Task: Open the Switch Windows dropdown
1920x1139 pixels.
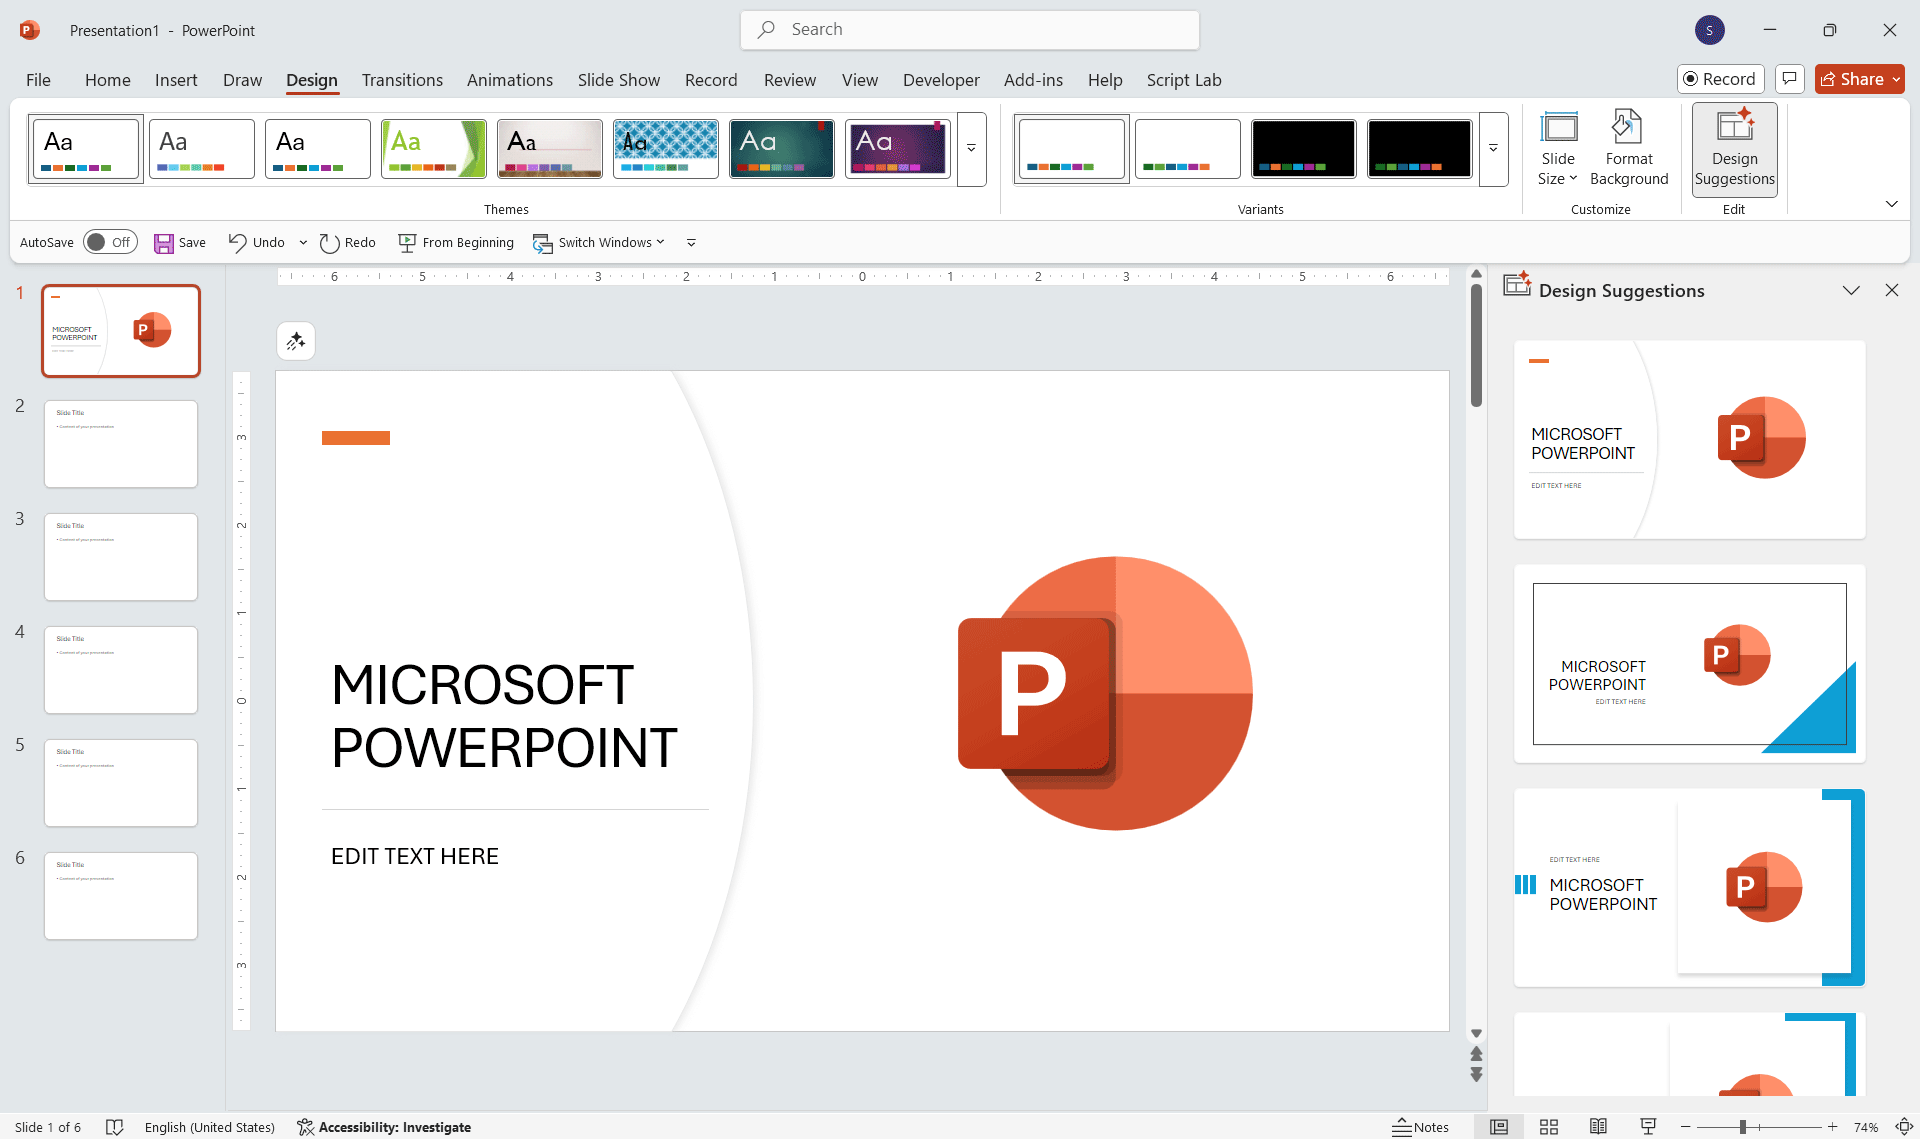Action: pyautogui.click(x=598, y=242)
